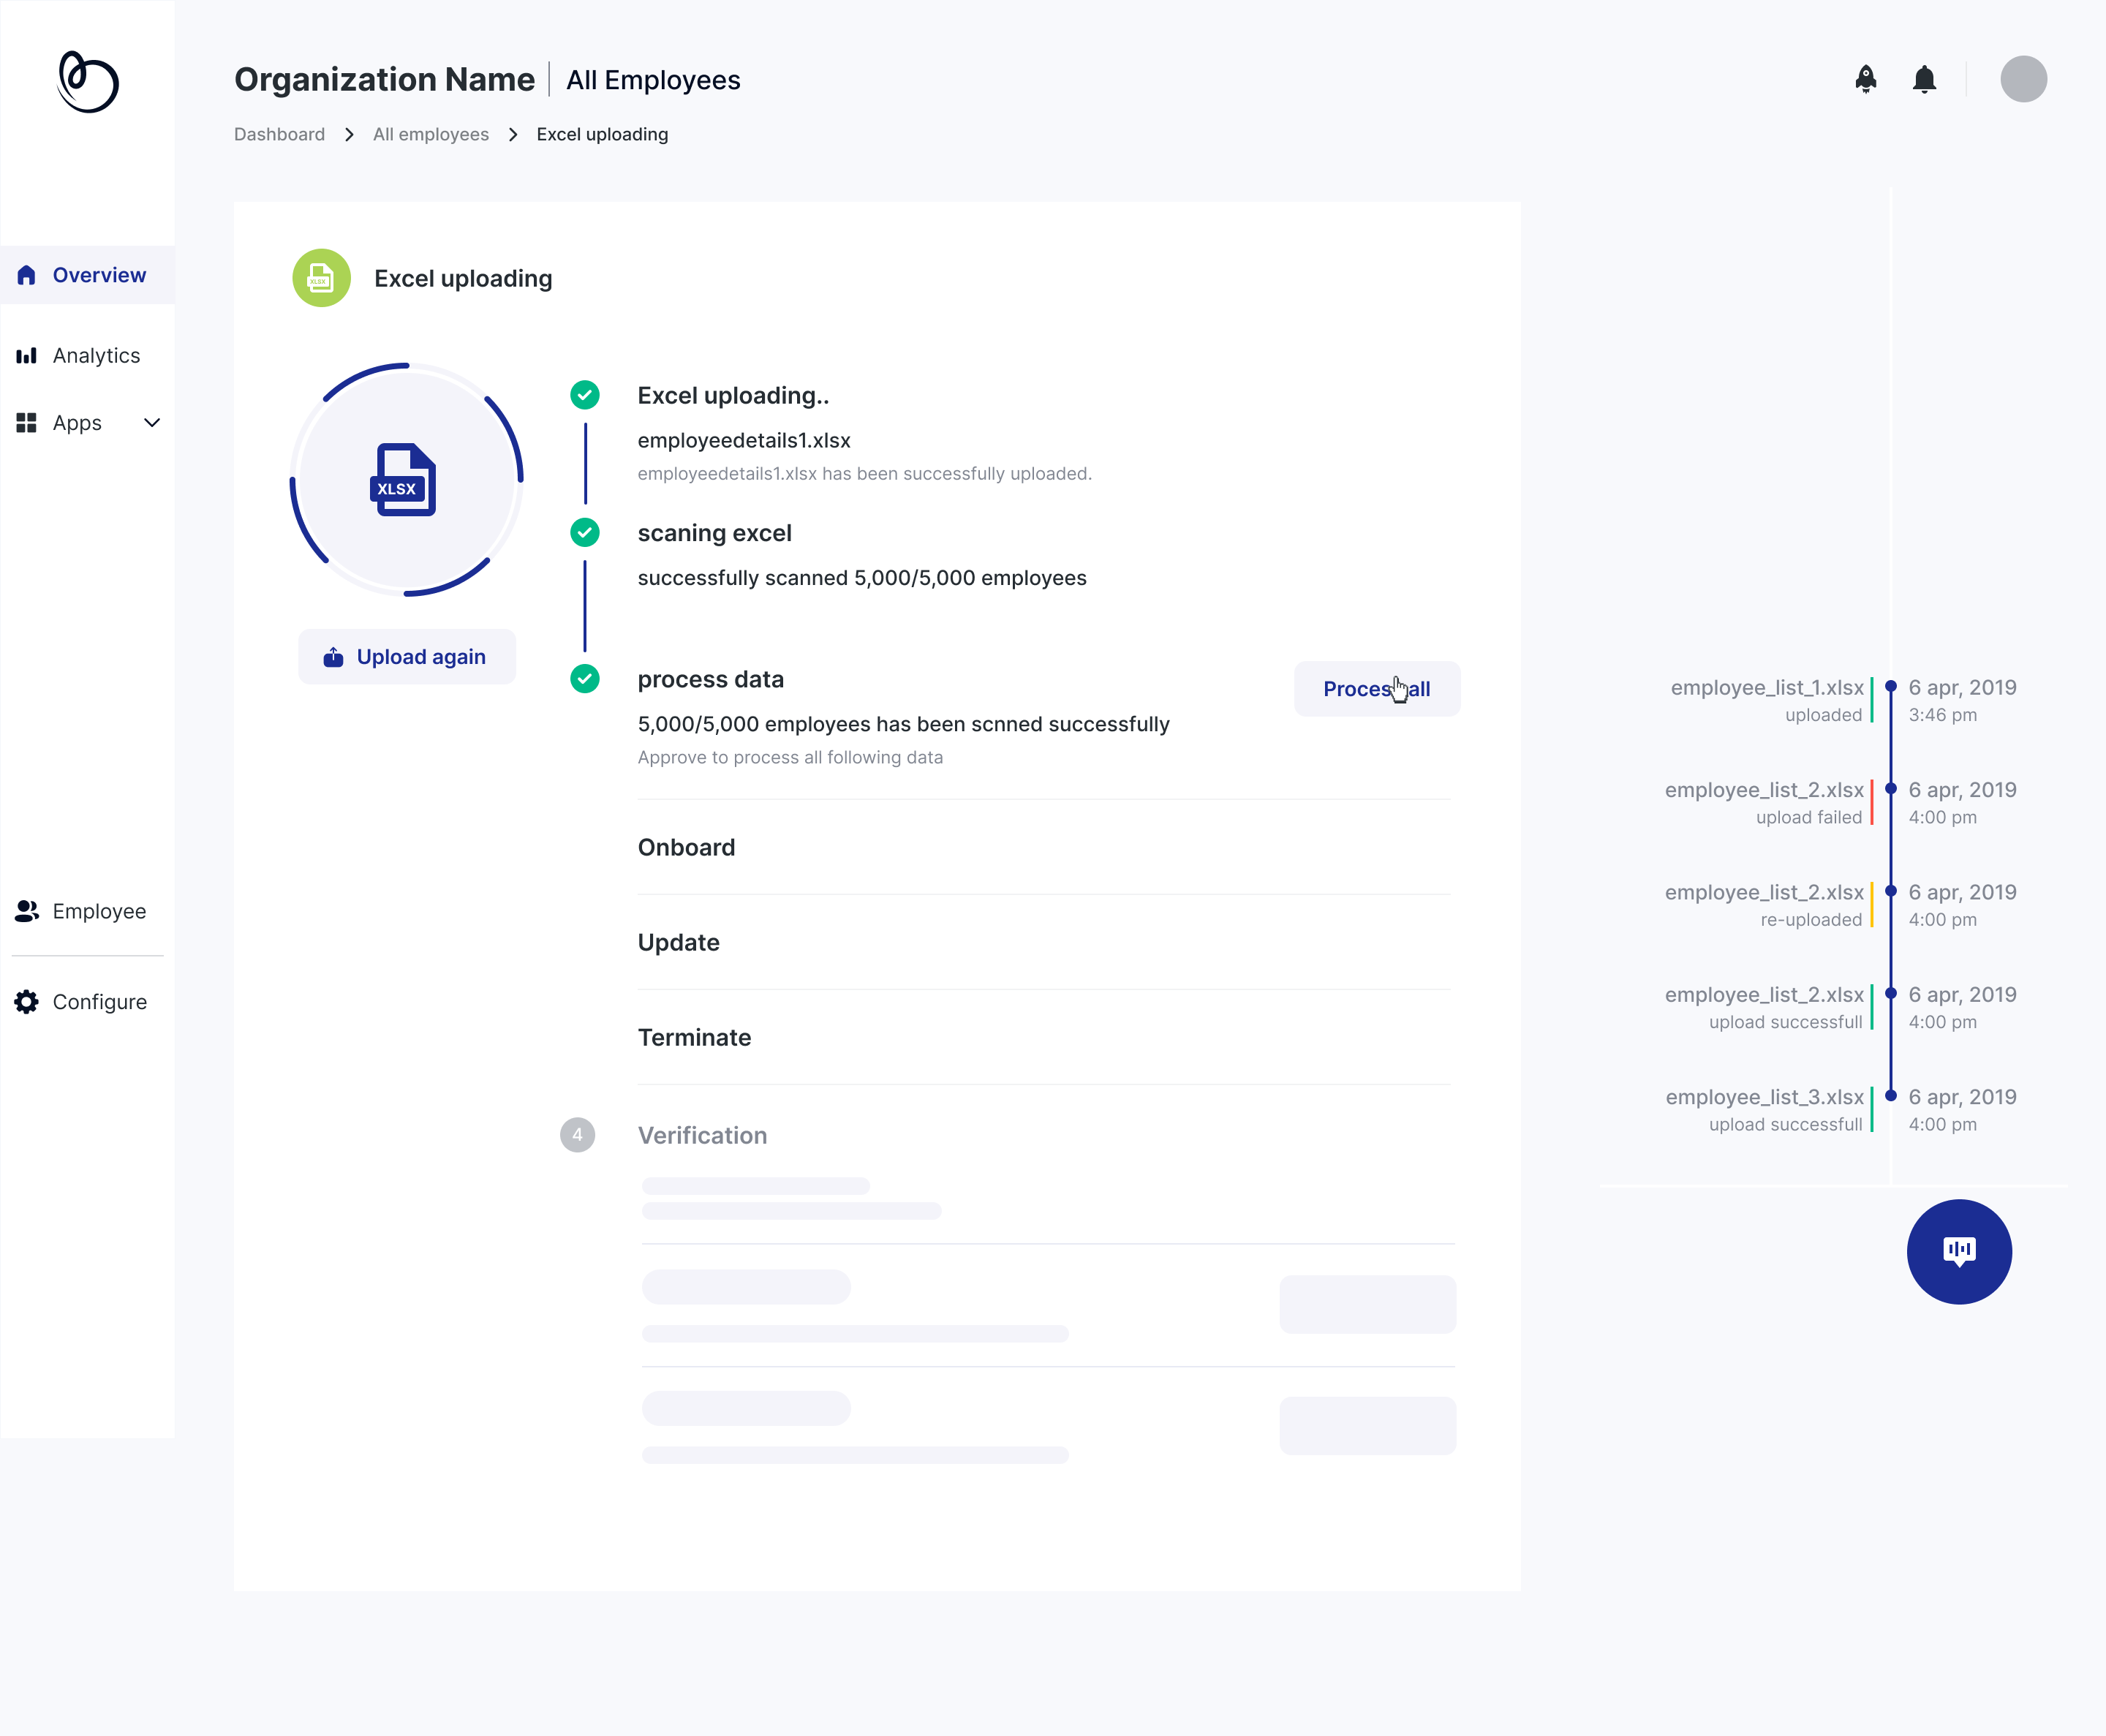Screen dimensions: 2106x1736
Task: Select Overview in the sidebar menu
Action: tap(99, 274)
